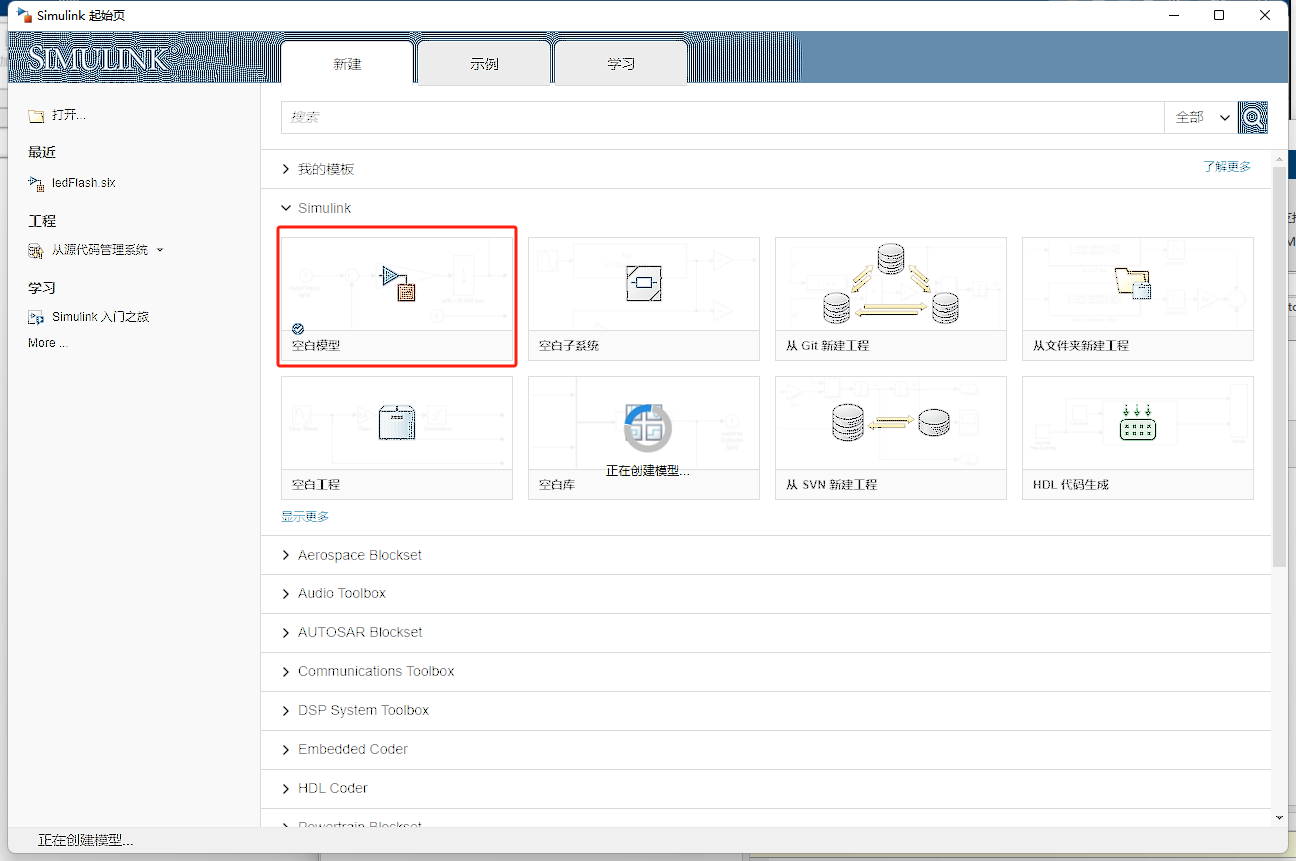This screenshot has width=1296, height=861.
Task: Expand the HDL Coder section
Action: click(x=286, y=789)
